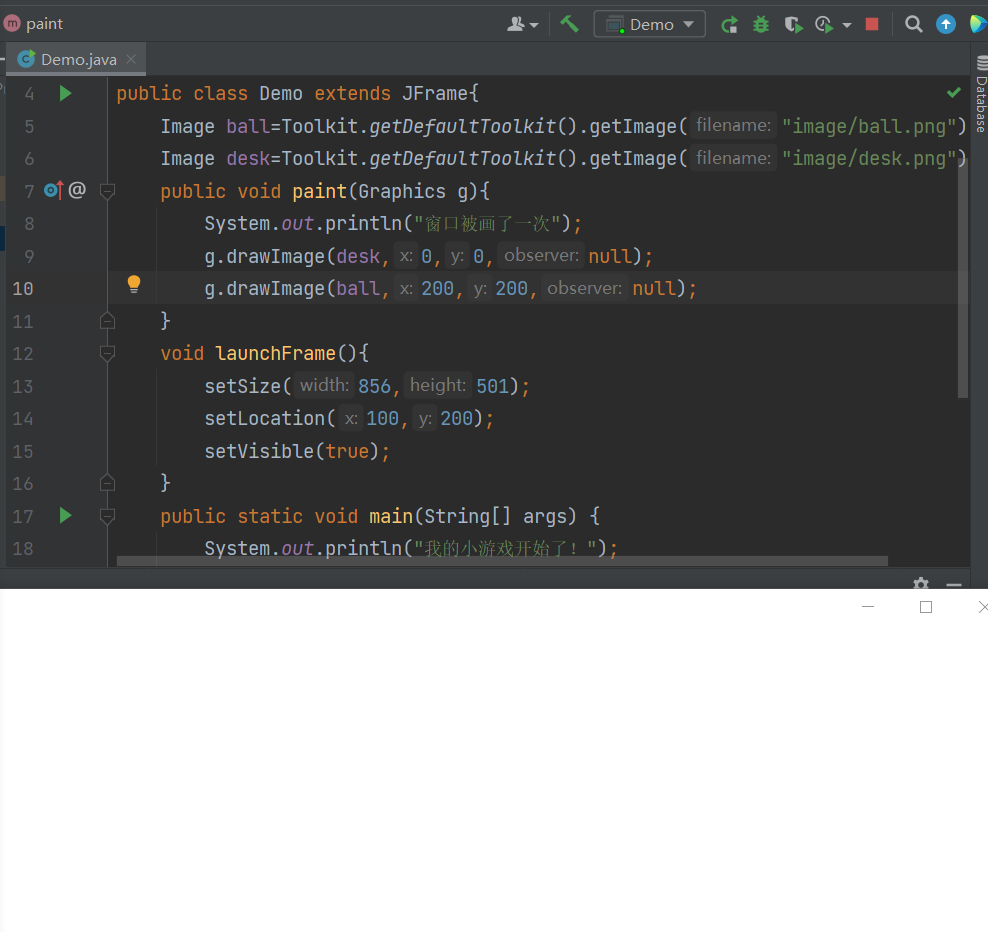Viewport: 988px width, 932px height.
Task: Click the "Graphics" parameter type on line 7
Action: pos(402,191)
